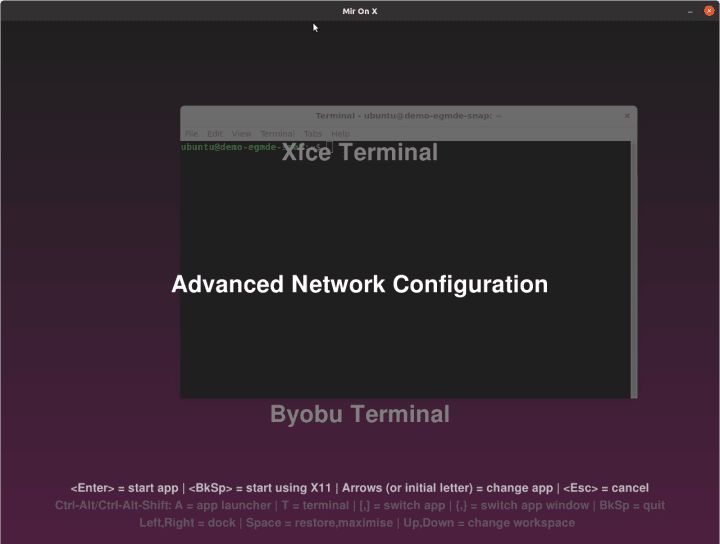Click the Ctrl-Alt app launcher shortcuts hint
Screen dimensions: 720x544
(360, 505)
